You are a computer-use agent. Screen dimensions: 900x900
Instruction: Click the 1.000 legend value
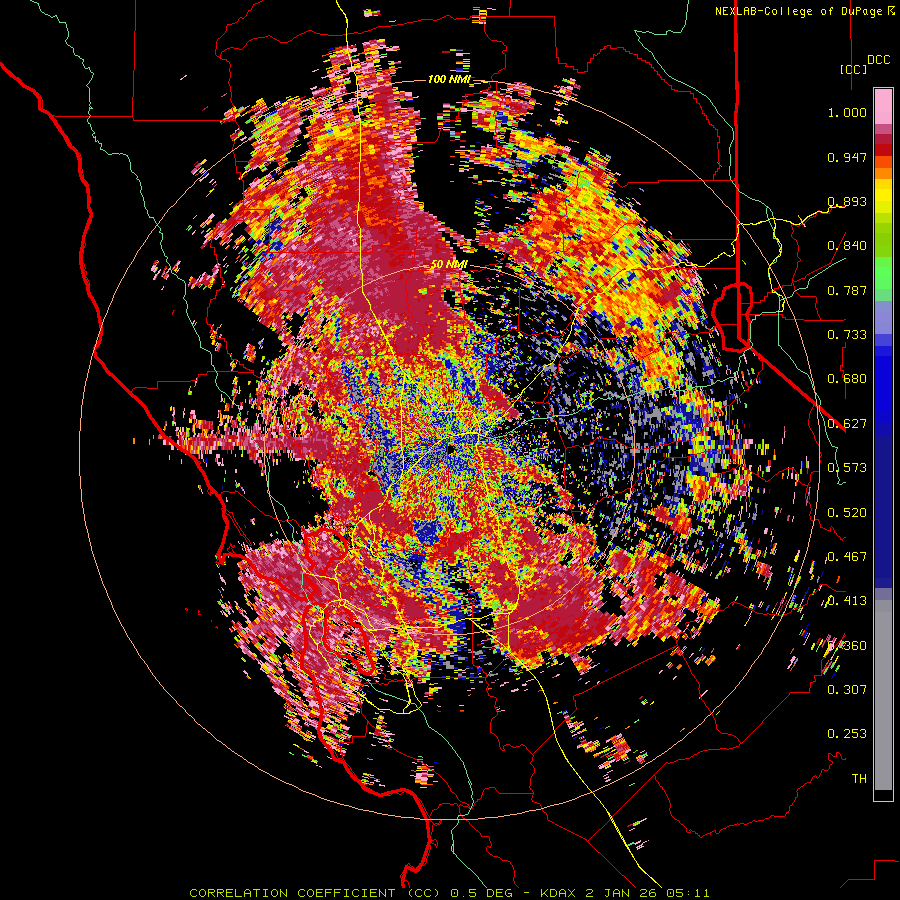[847, 112]
